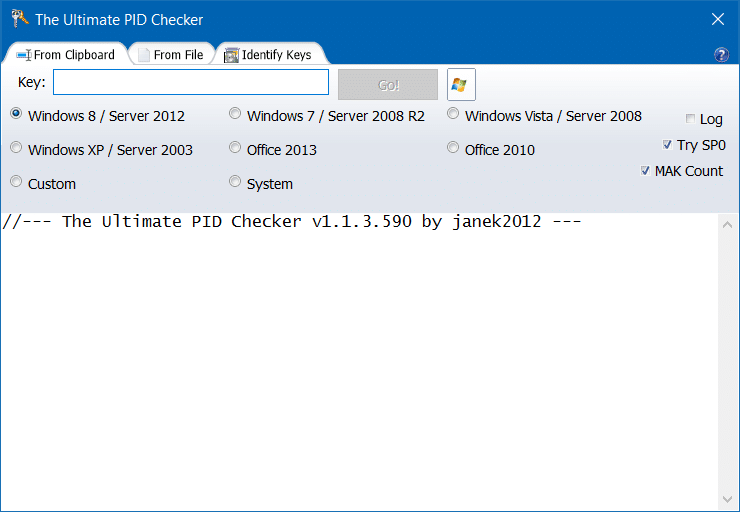Screen dimensions: 740x512
Task: Choose the Office 2010 radio button
Action: pos(453,148)
